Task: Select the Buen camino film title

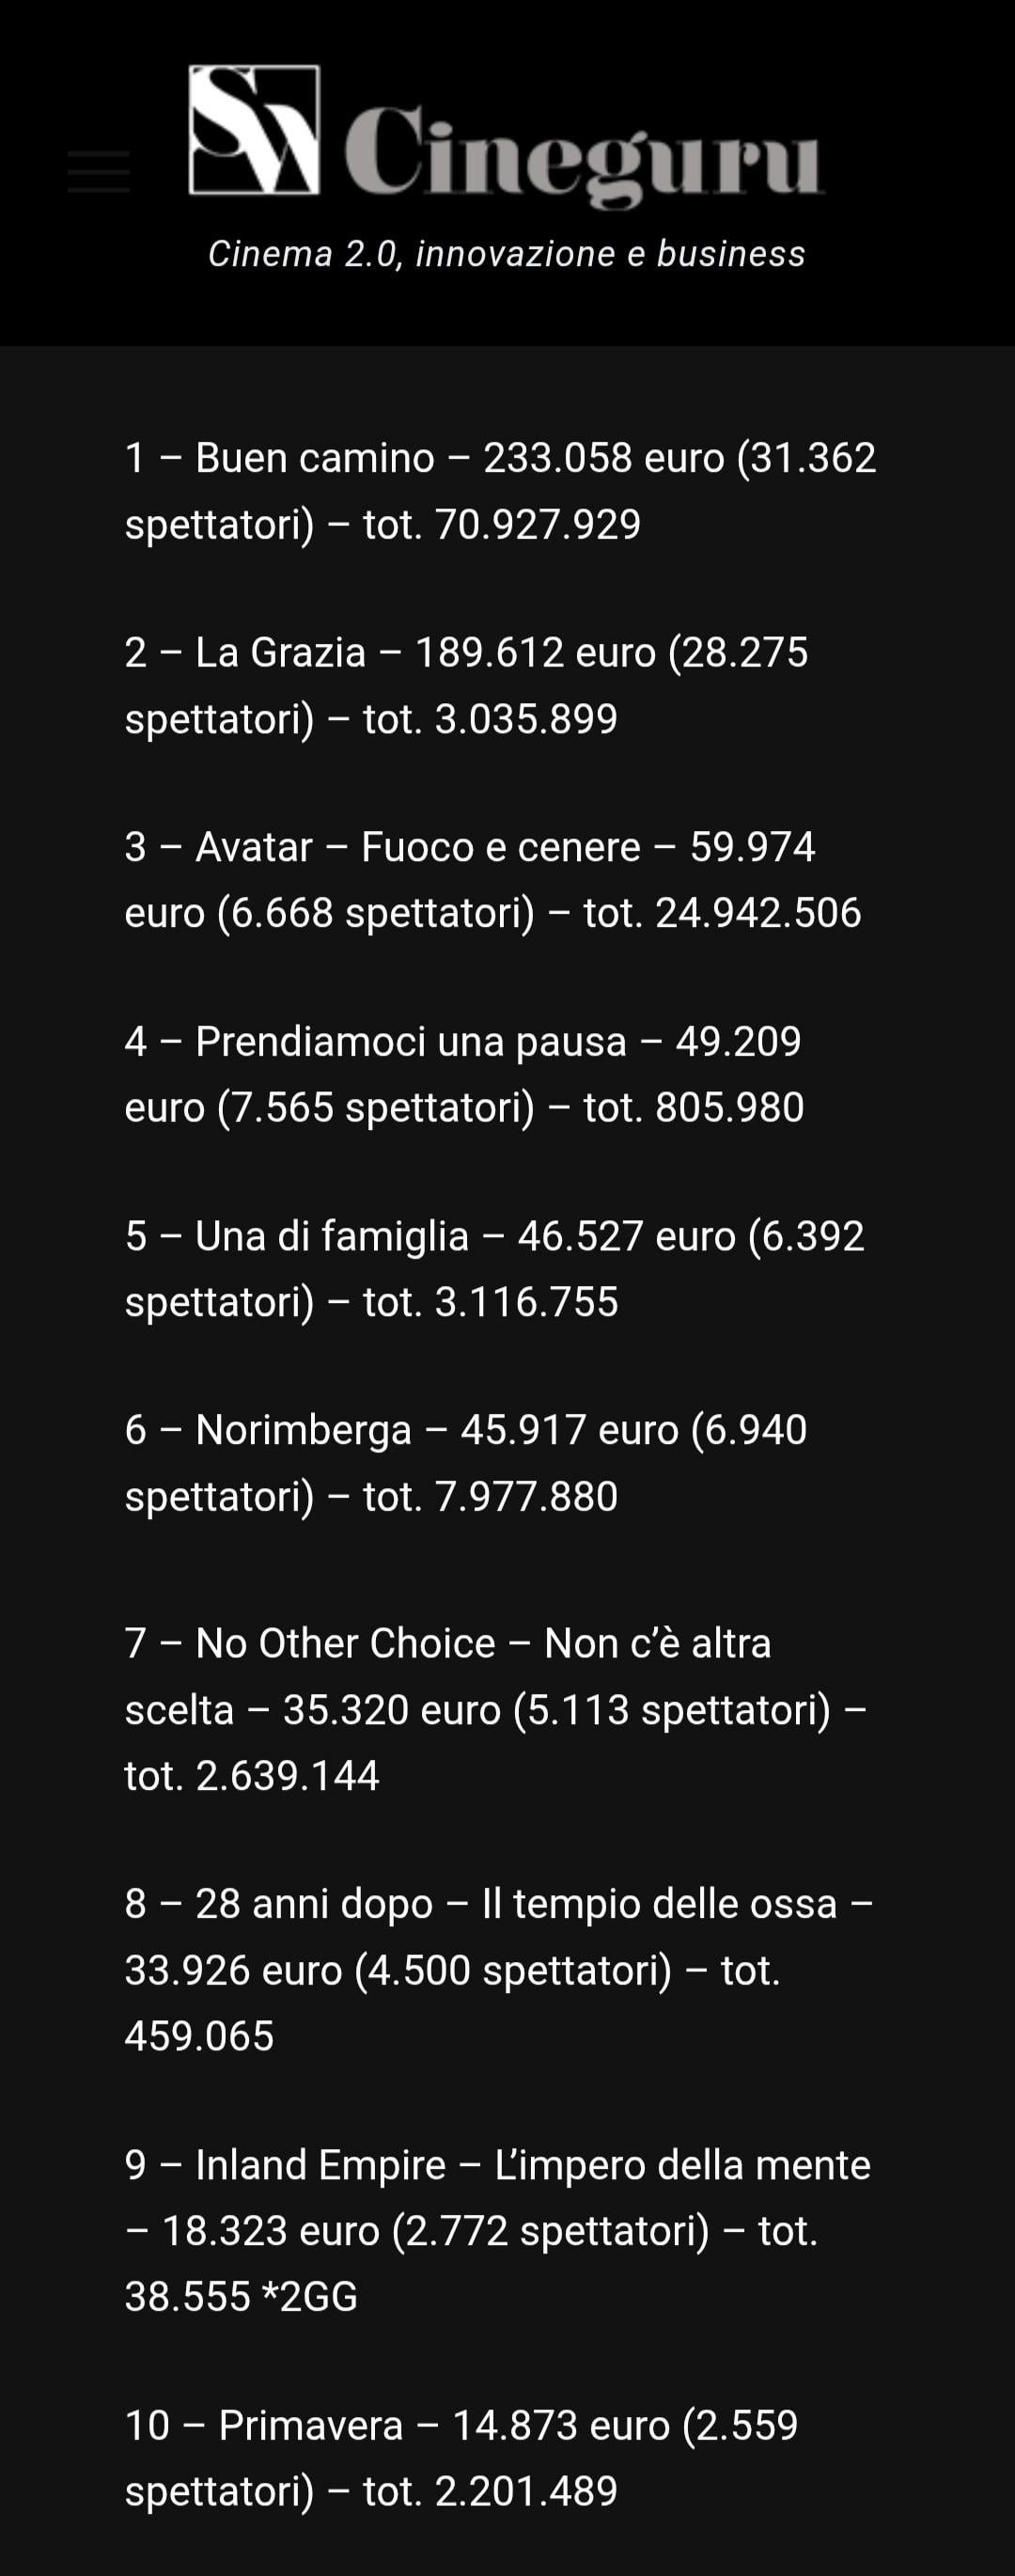Action: tap(315, 458)
